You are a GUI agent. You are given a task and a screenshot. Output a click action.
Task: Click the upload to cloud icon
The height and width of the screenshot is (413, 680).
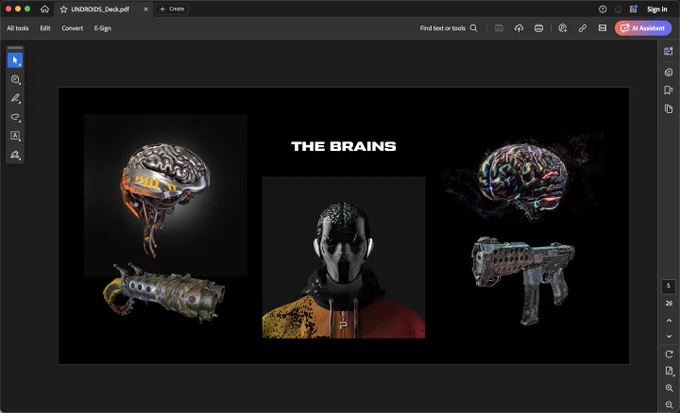tap(519, 28)
